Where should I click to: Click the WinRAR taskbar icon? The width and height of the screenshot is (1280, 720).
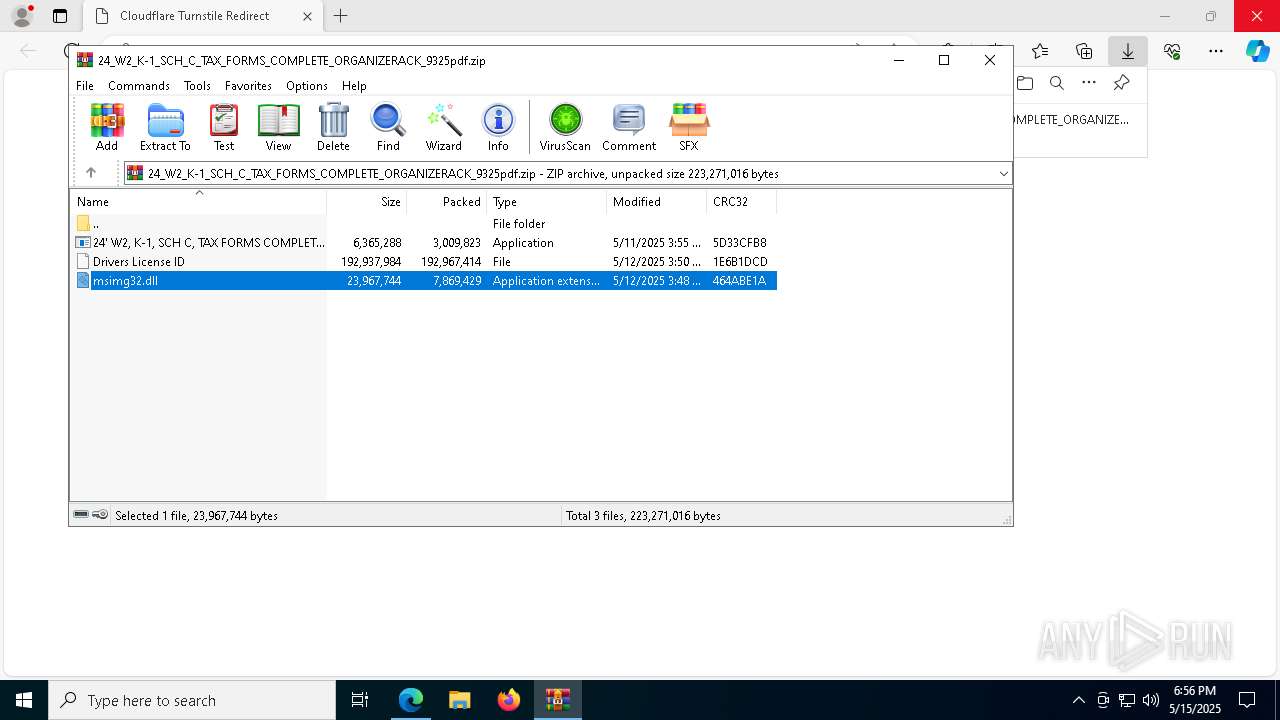(x=558, y=700)
